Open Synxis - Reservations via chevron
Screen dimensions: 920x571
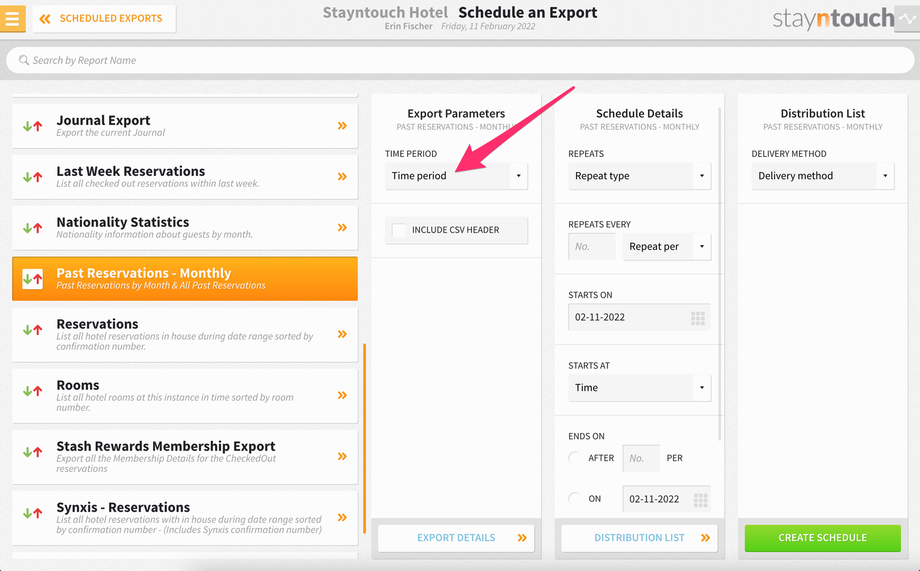(342, 518)
